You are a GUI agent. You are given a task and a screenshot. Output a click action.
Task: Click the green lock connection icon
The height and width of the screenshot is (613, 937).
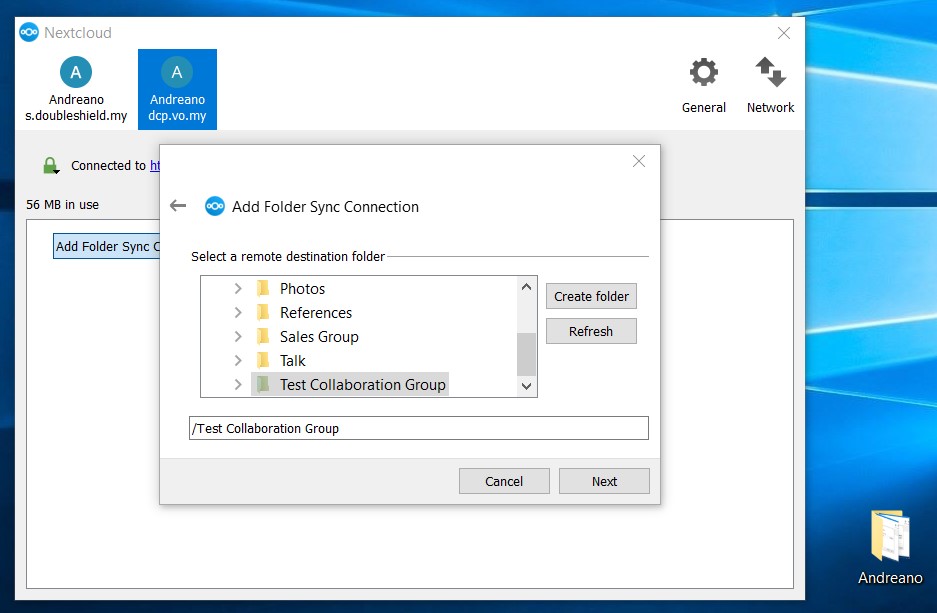click(50, 166)
